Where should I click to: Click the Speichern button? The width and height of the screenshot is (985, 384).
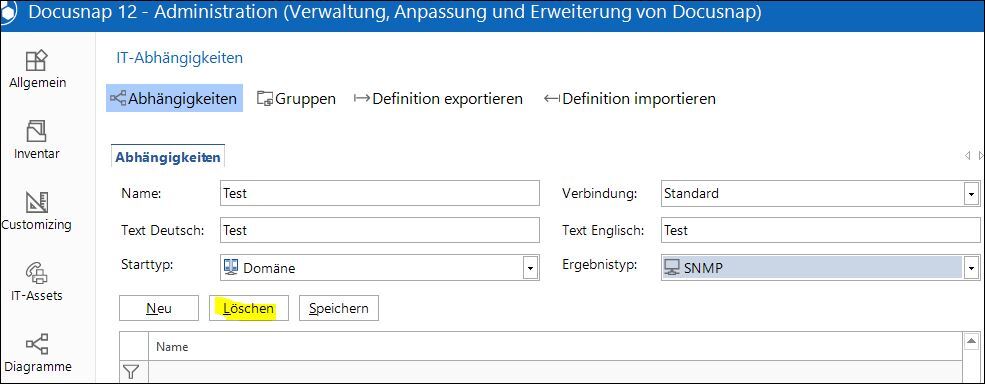point(339,309)
